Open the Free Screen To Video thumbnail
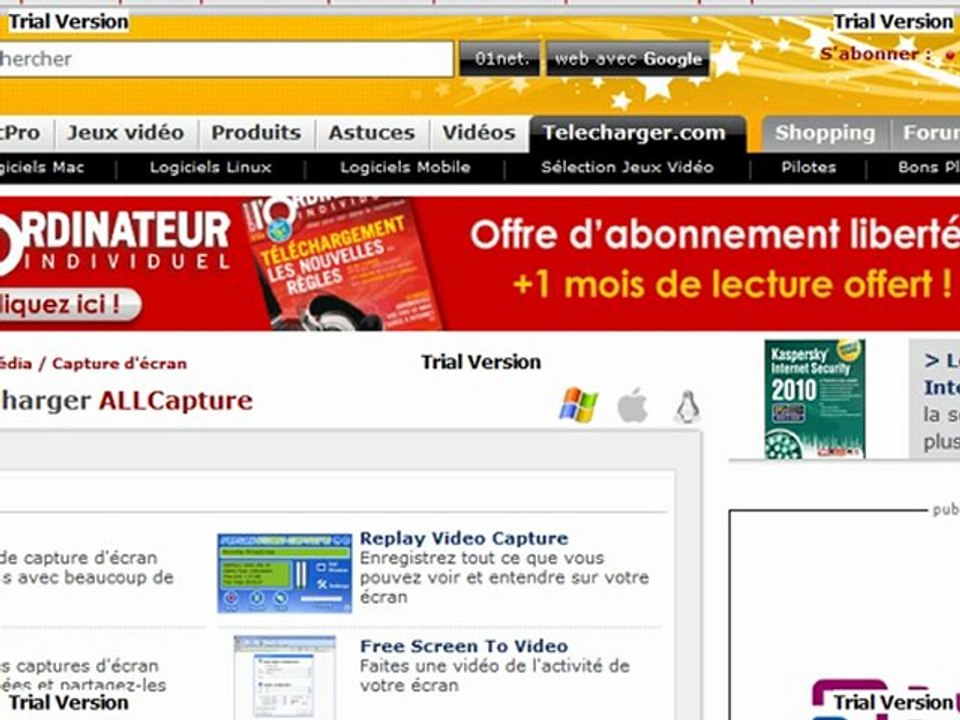960x720 pixels. coord(285,678)
